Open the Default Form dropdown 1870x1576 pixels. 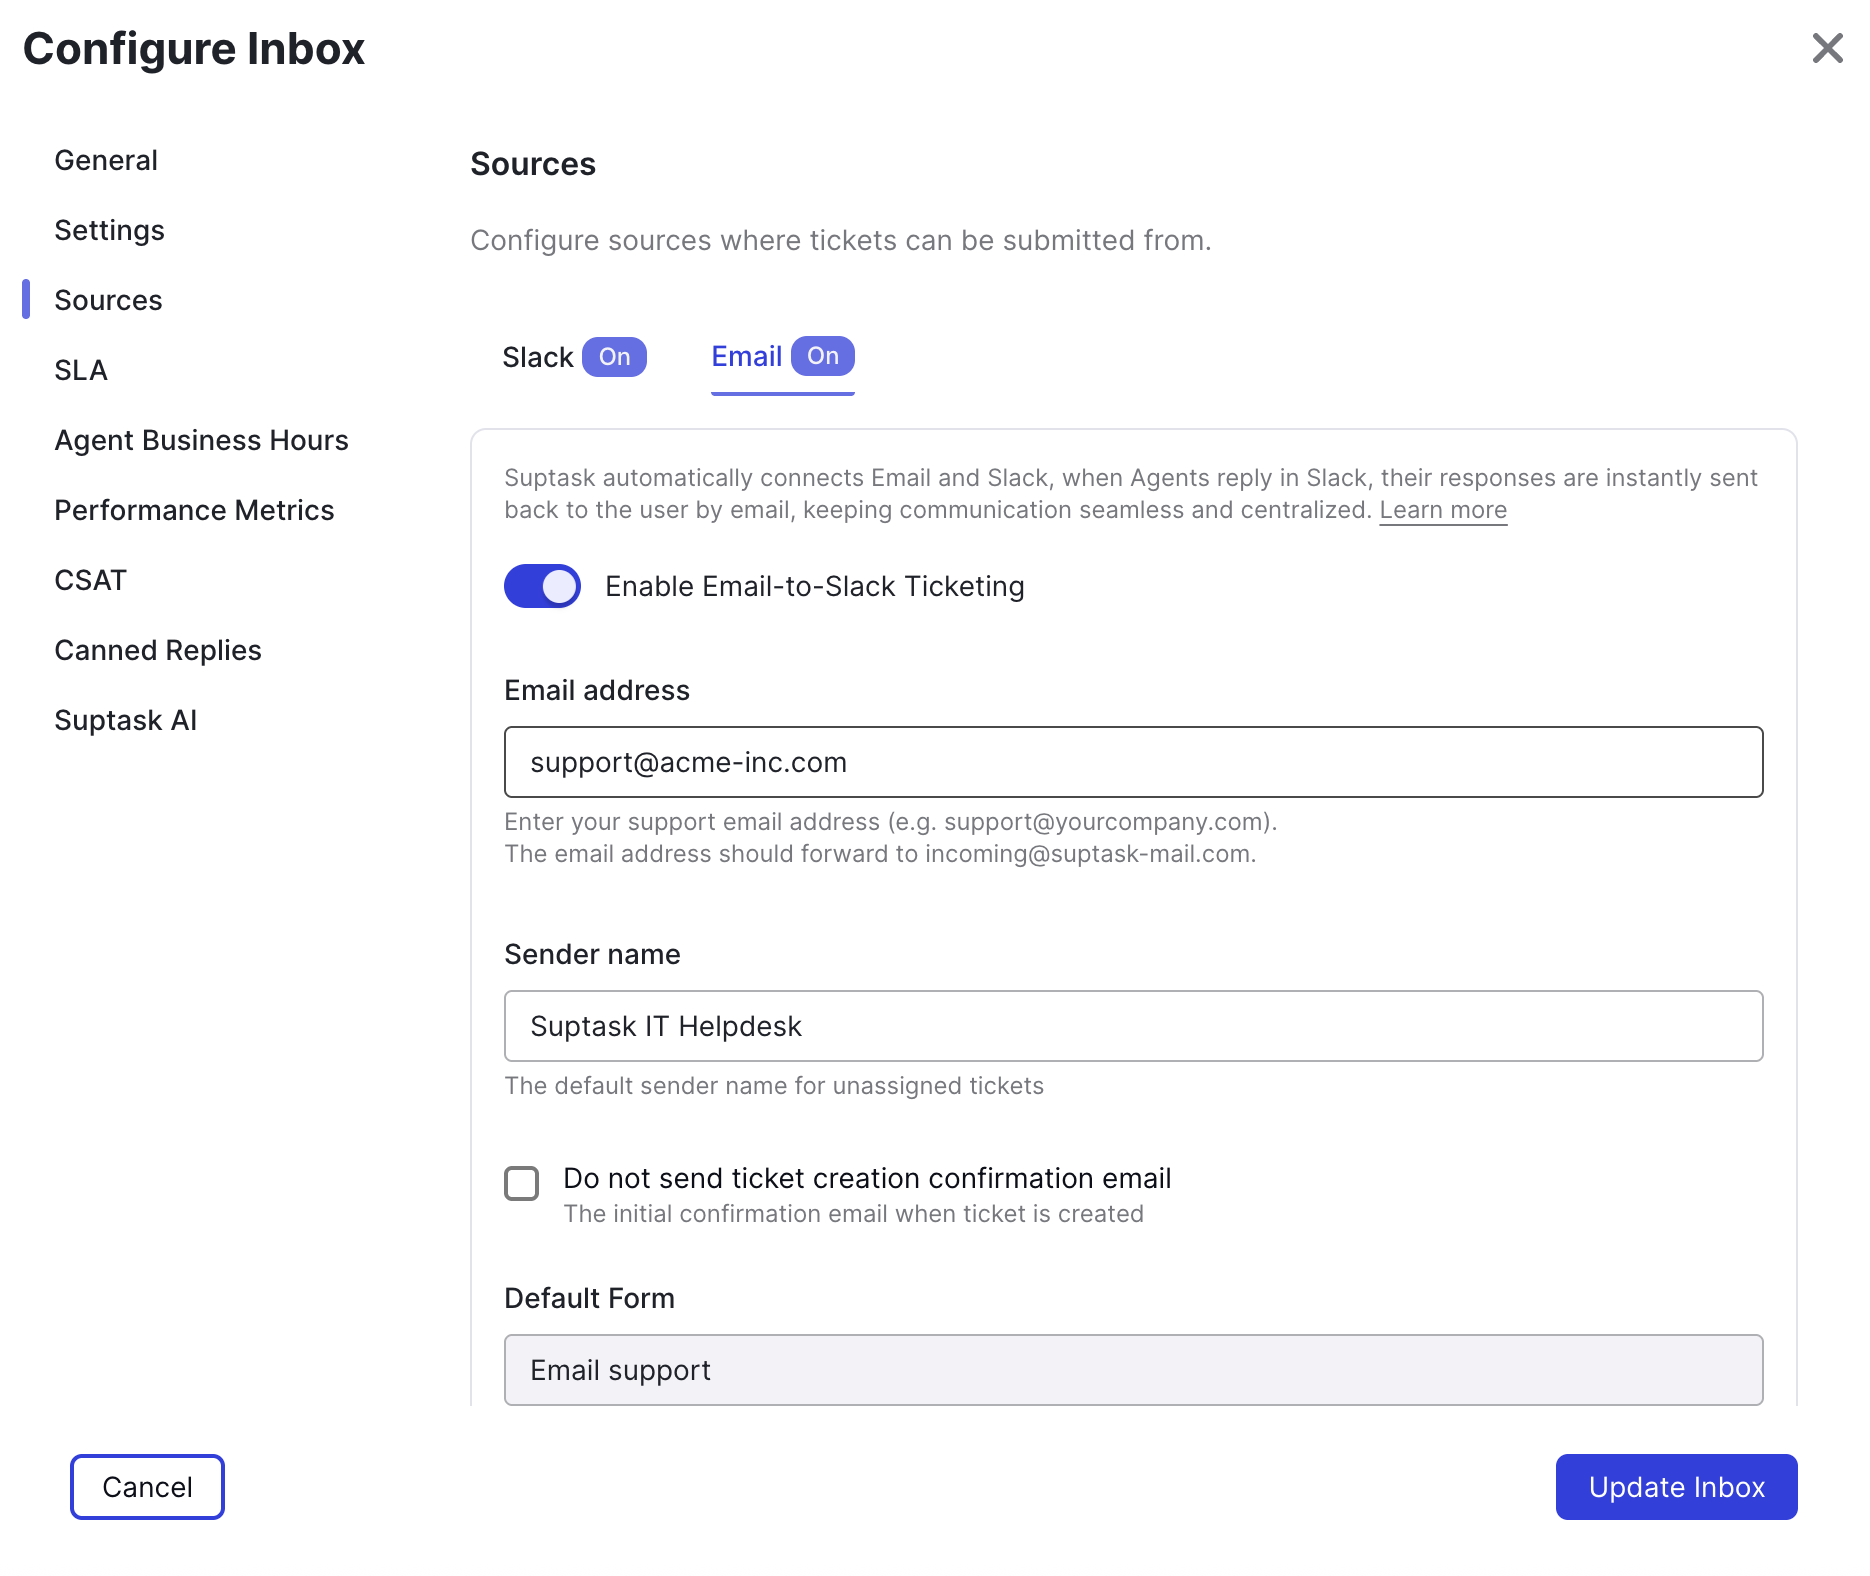point(1132,1369)
